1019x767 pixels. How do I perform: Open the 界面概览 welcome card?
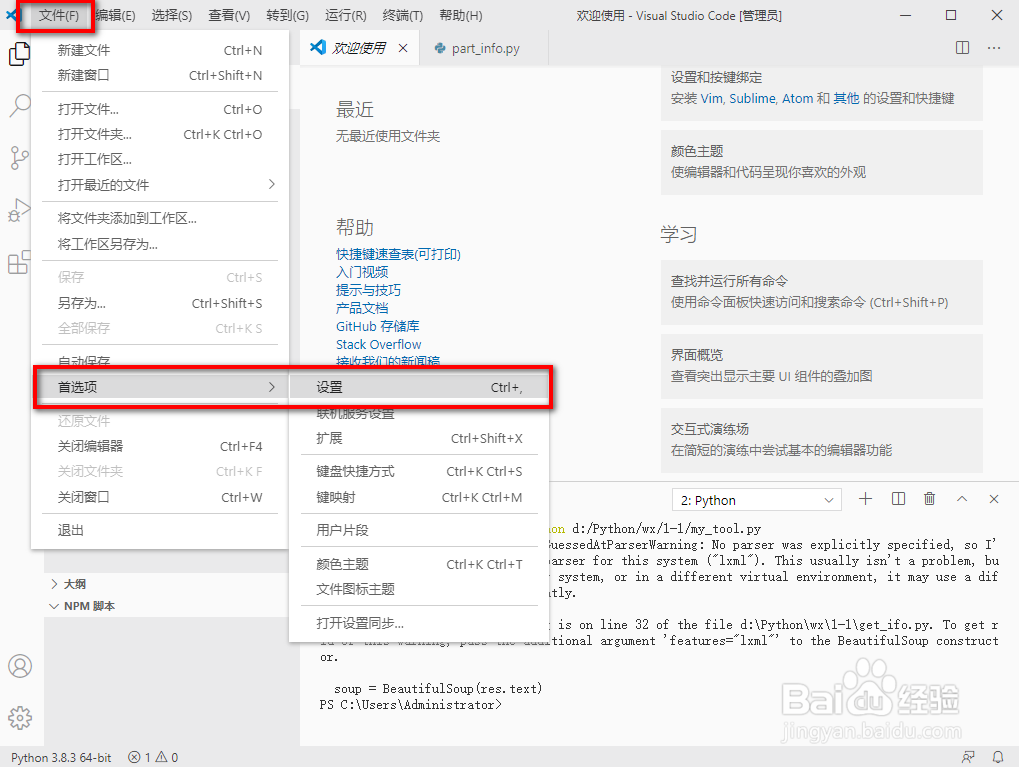(x=821, y=366)
